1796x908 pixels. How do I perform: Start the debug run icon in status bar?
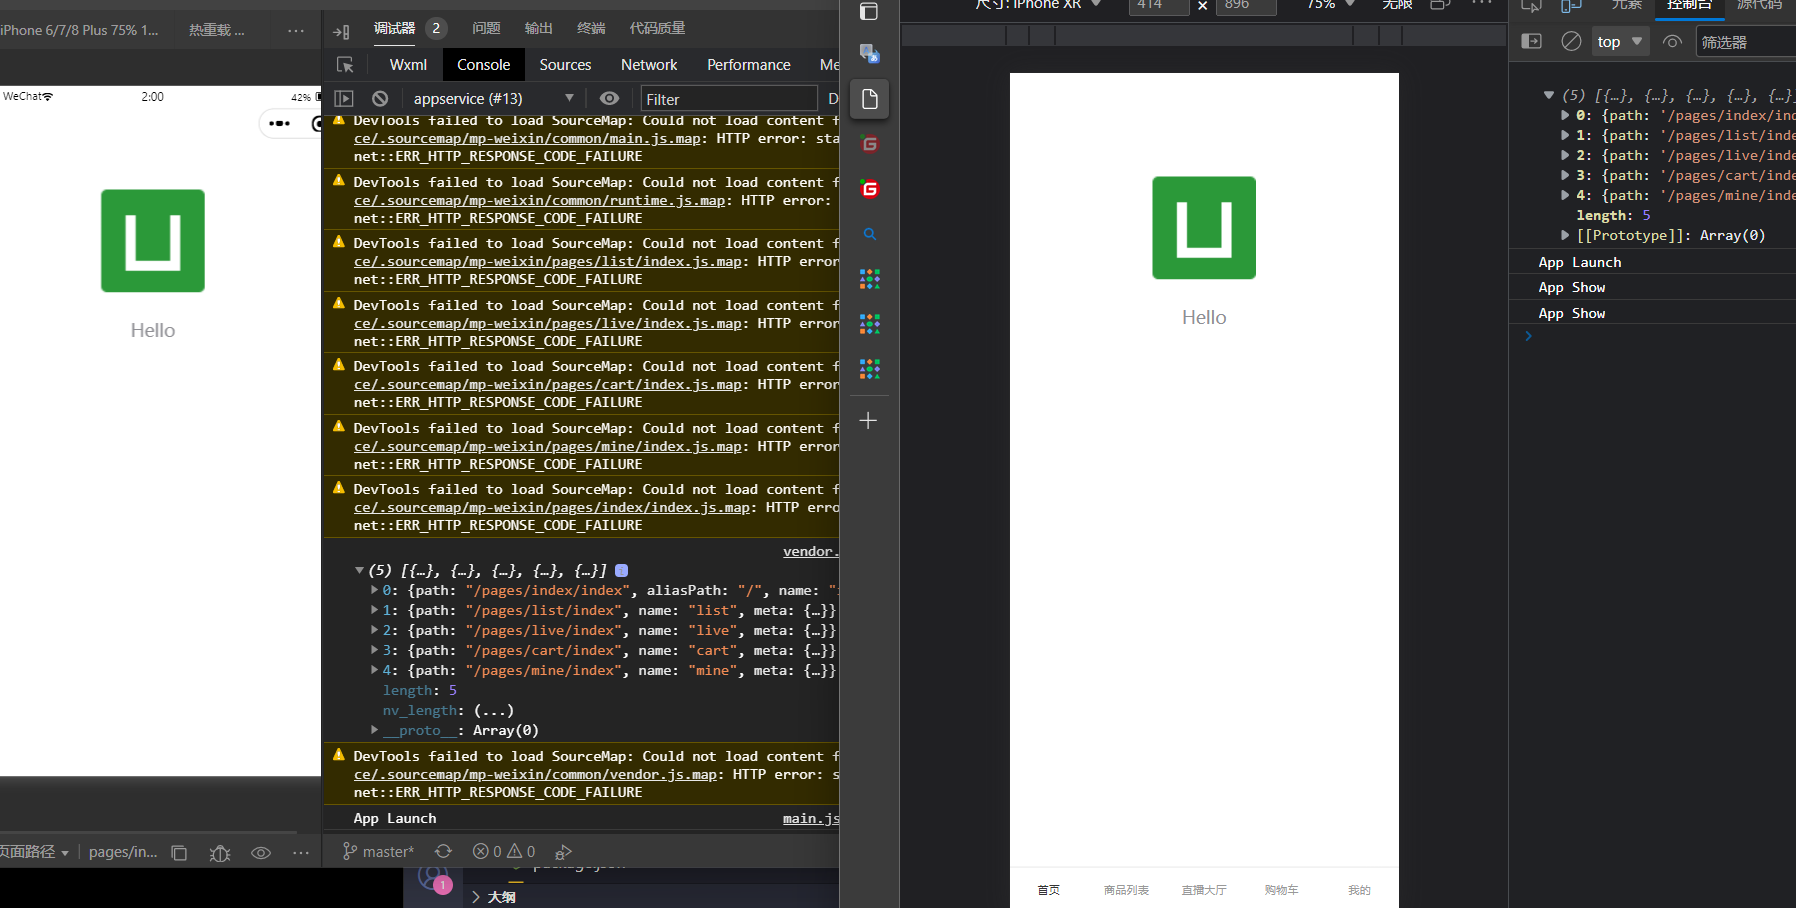click(x=563, y=852)
